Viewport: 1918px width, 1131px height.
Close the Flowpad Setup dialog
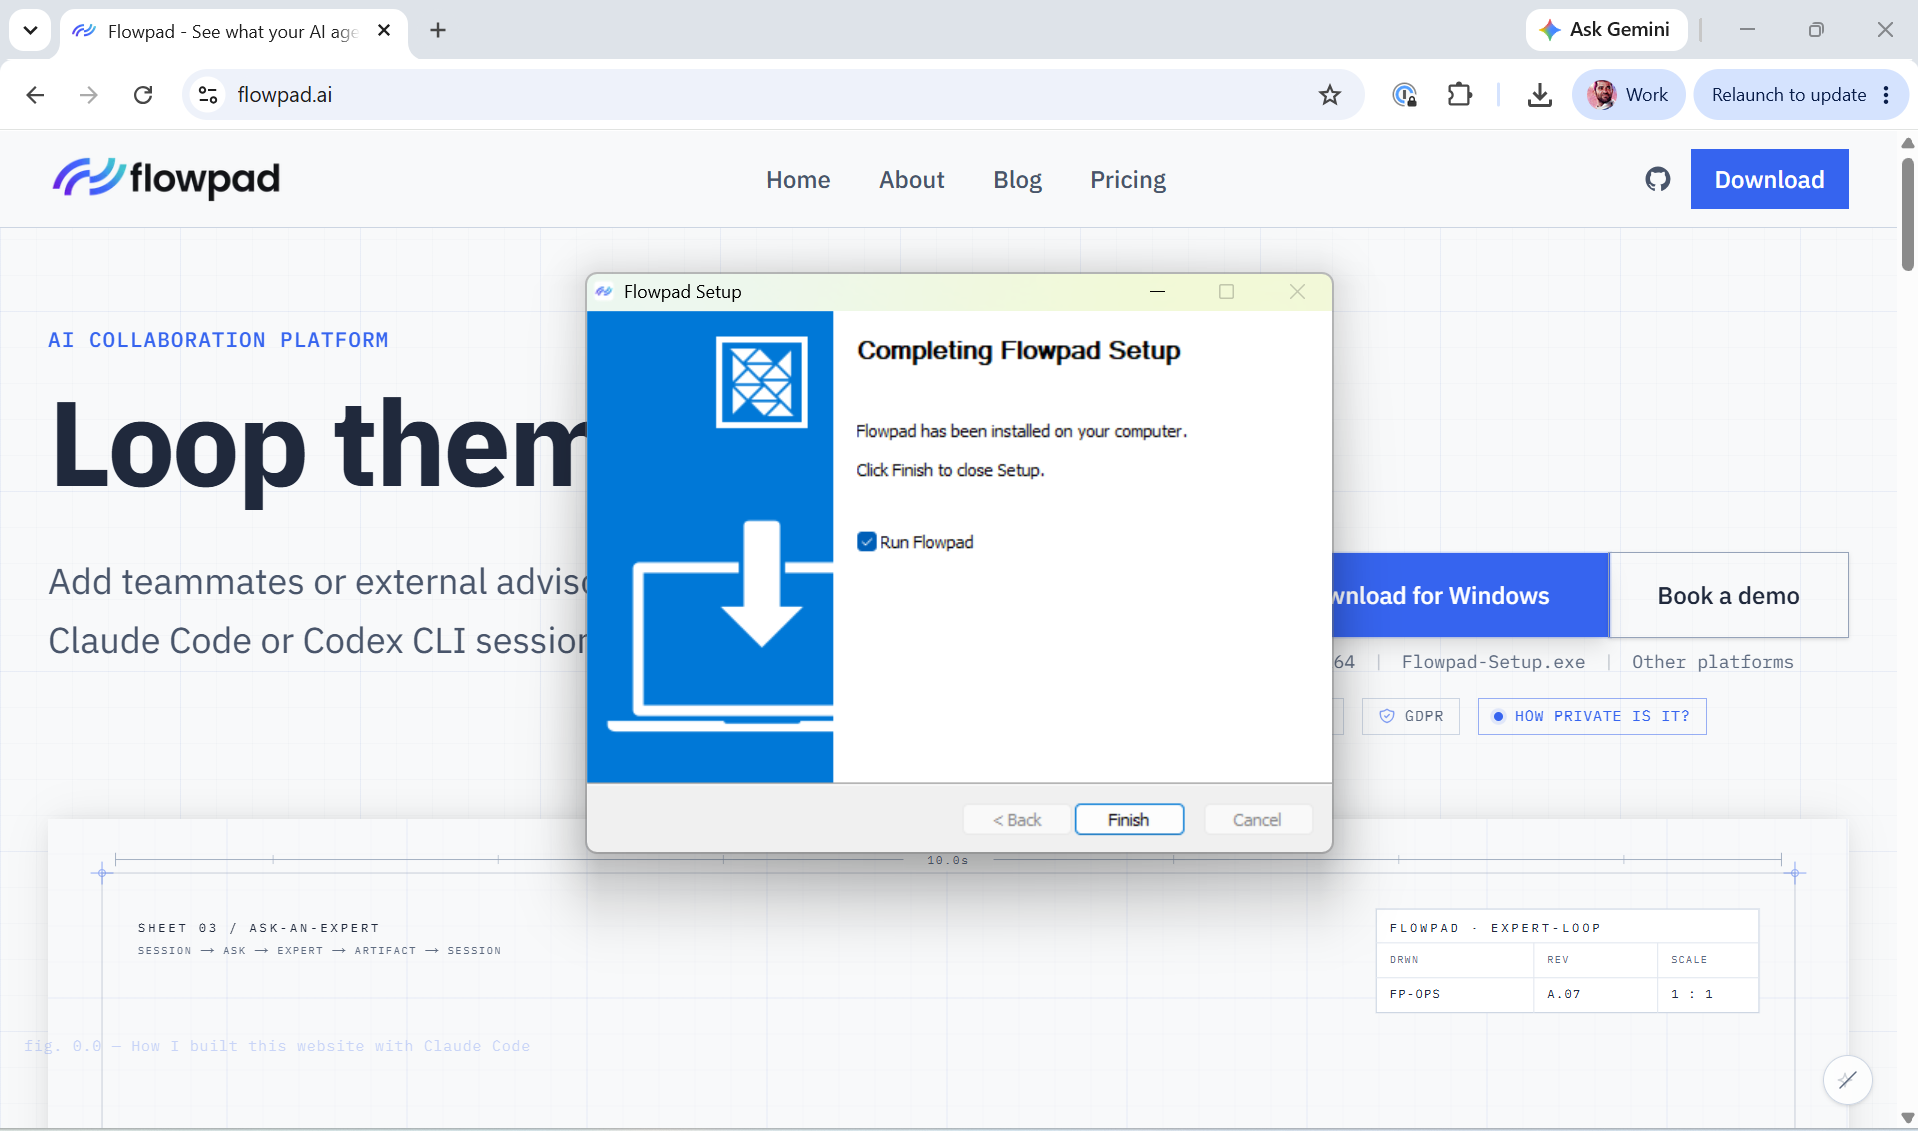point(1297,292)
